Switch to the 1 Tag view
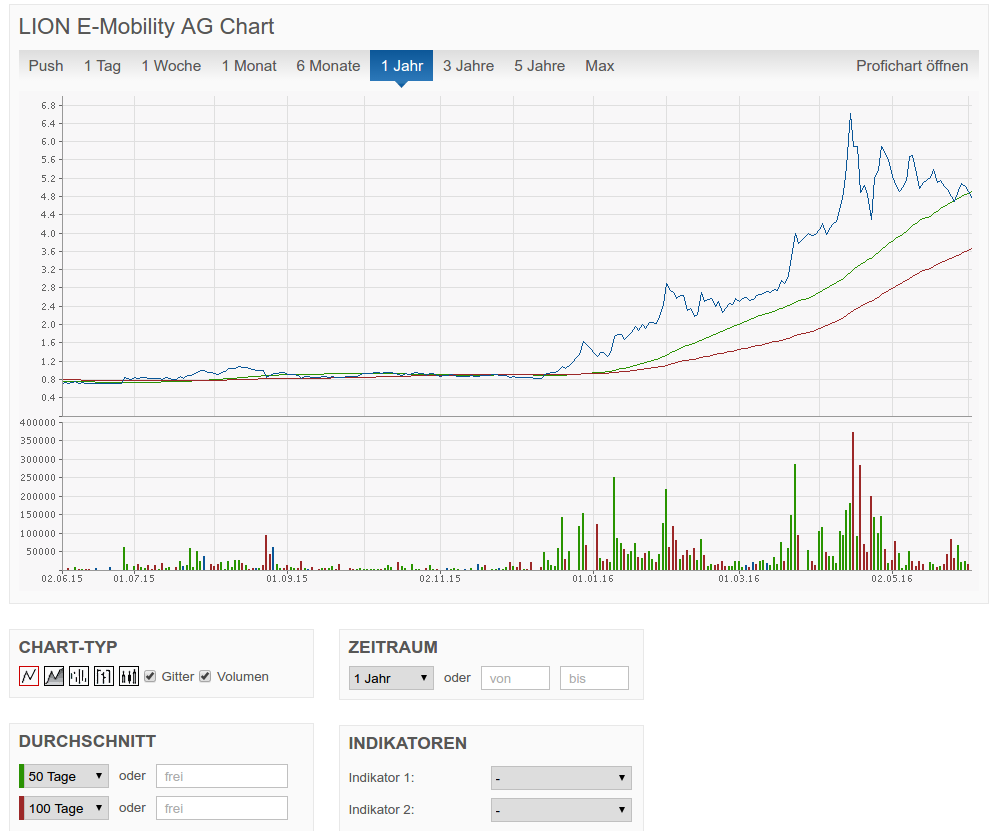Viewport: 1001px width, 831px height. pos(102,65)
